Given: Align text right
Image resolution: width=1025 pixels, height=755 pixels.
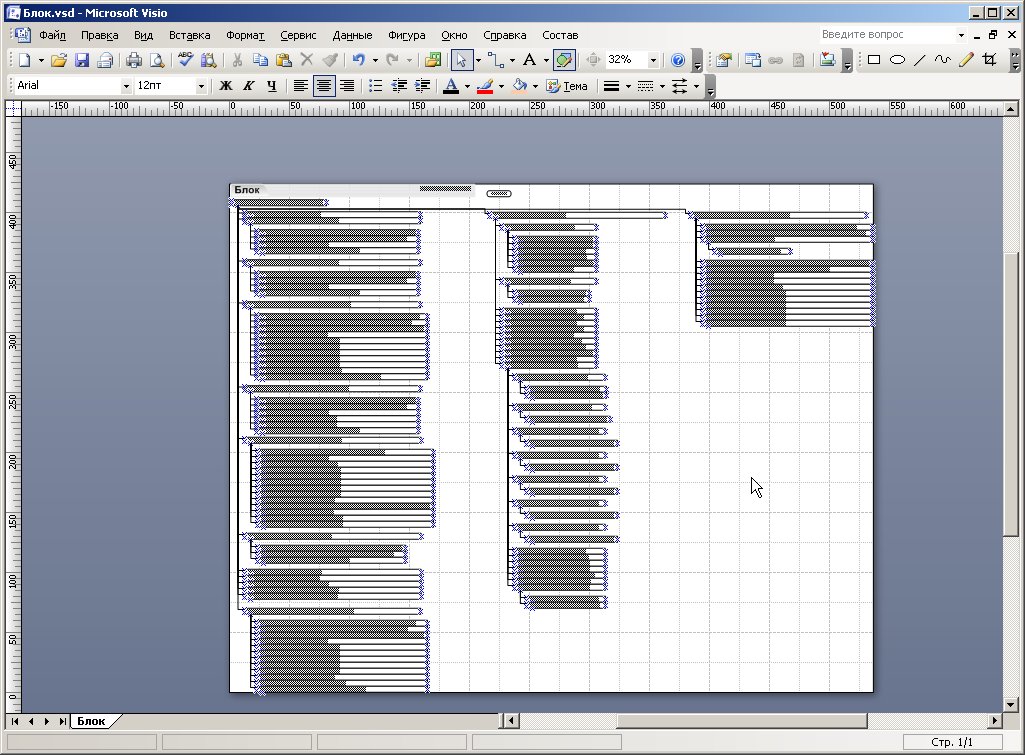Looking at the screenshot, I should pyautogui.click(x=347, y=86).
